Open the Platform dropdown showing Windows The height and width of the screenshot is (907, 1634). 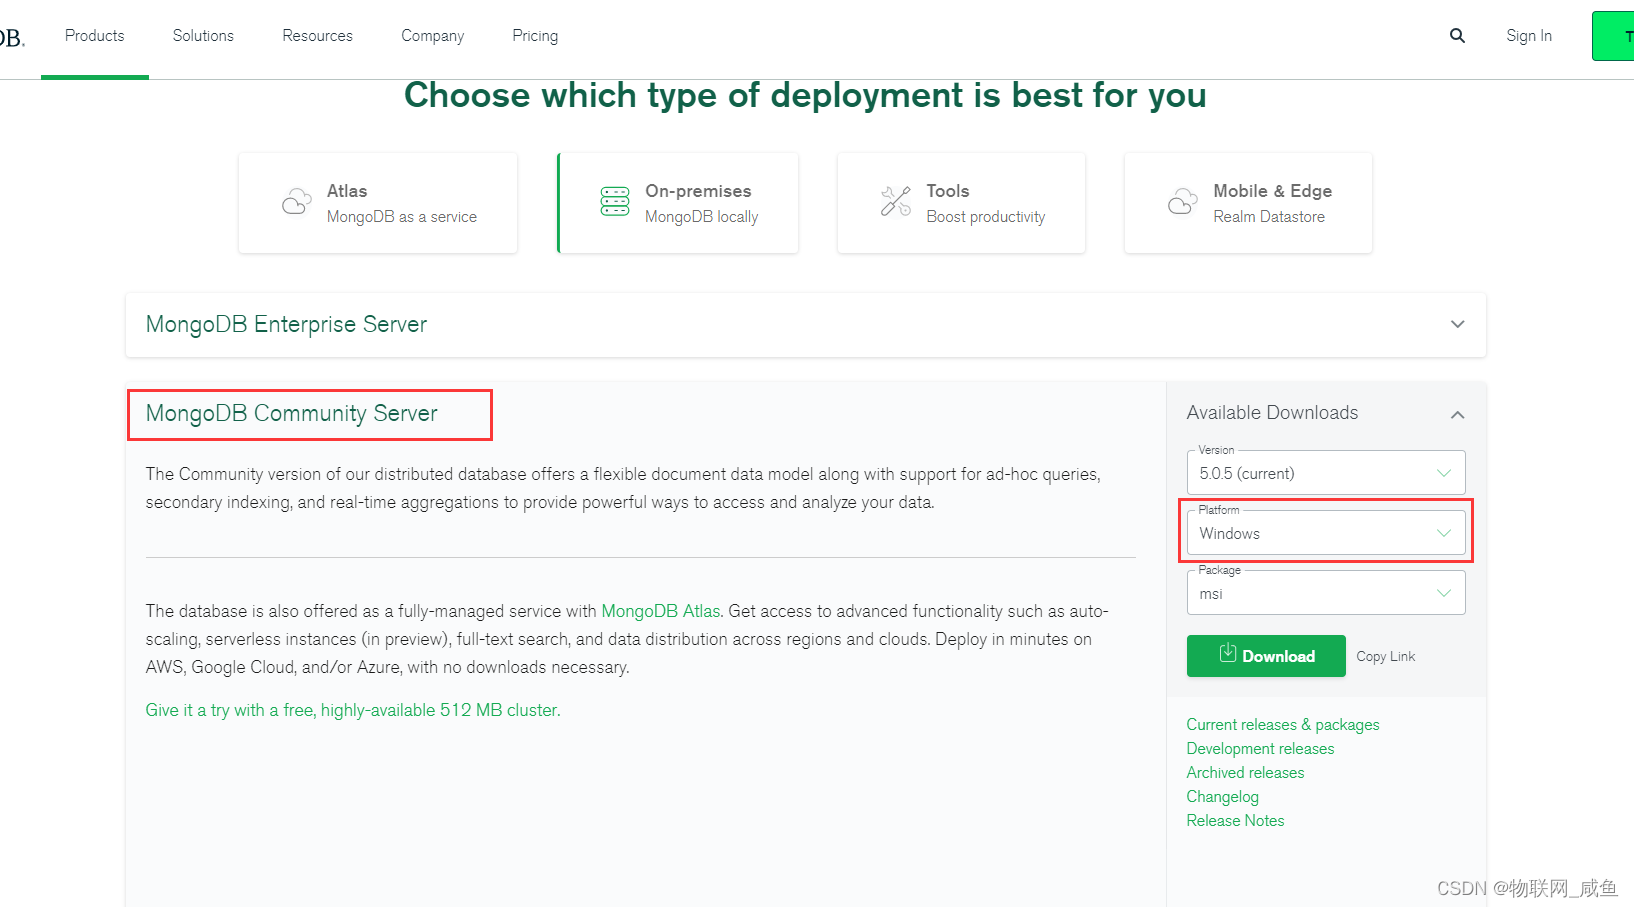coord(1325,533)
